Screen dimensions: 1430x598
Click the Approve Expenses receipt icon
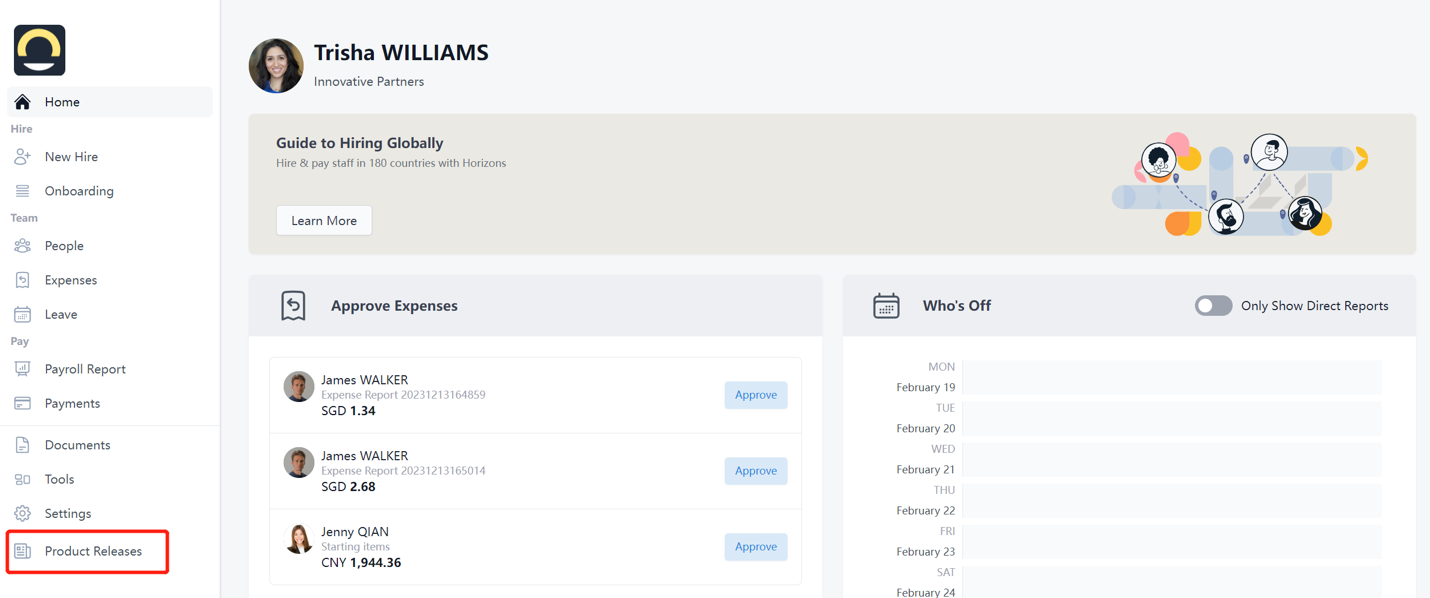[293, 306]
